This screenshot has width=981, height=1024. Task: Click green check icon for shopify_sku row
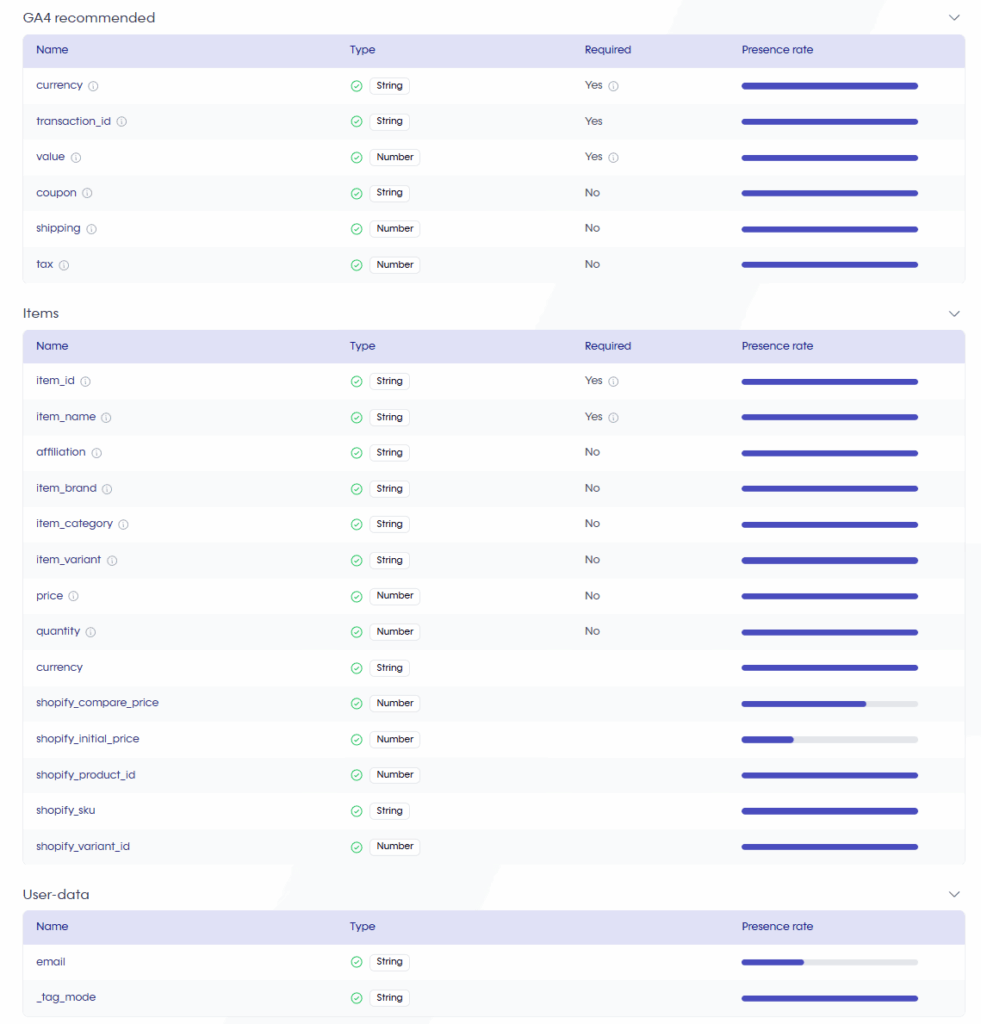click(x=357, y=811)
